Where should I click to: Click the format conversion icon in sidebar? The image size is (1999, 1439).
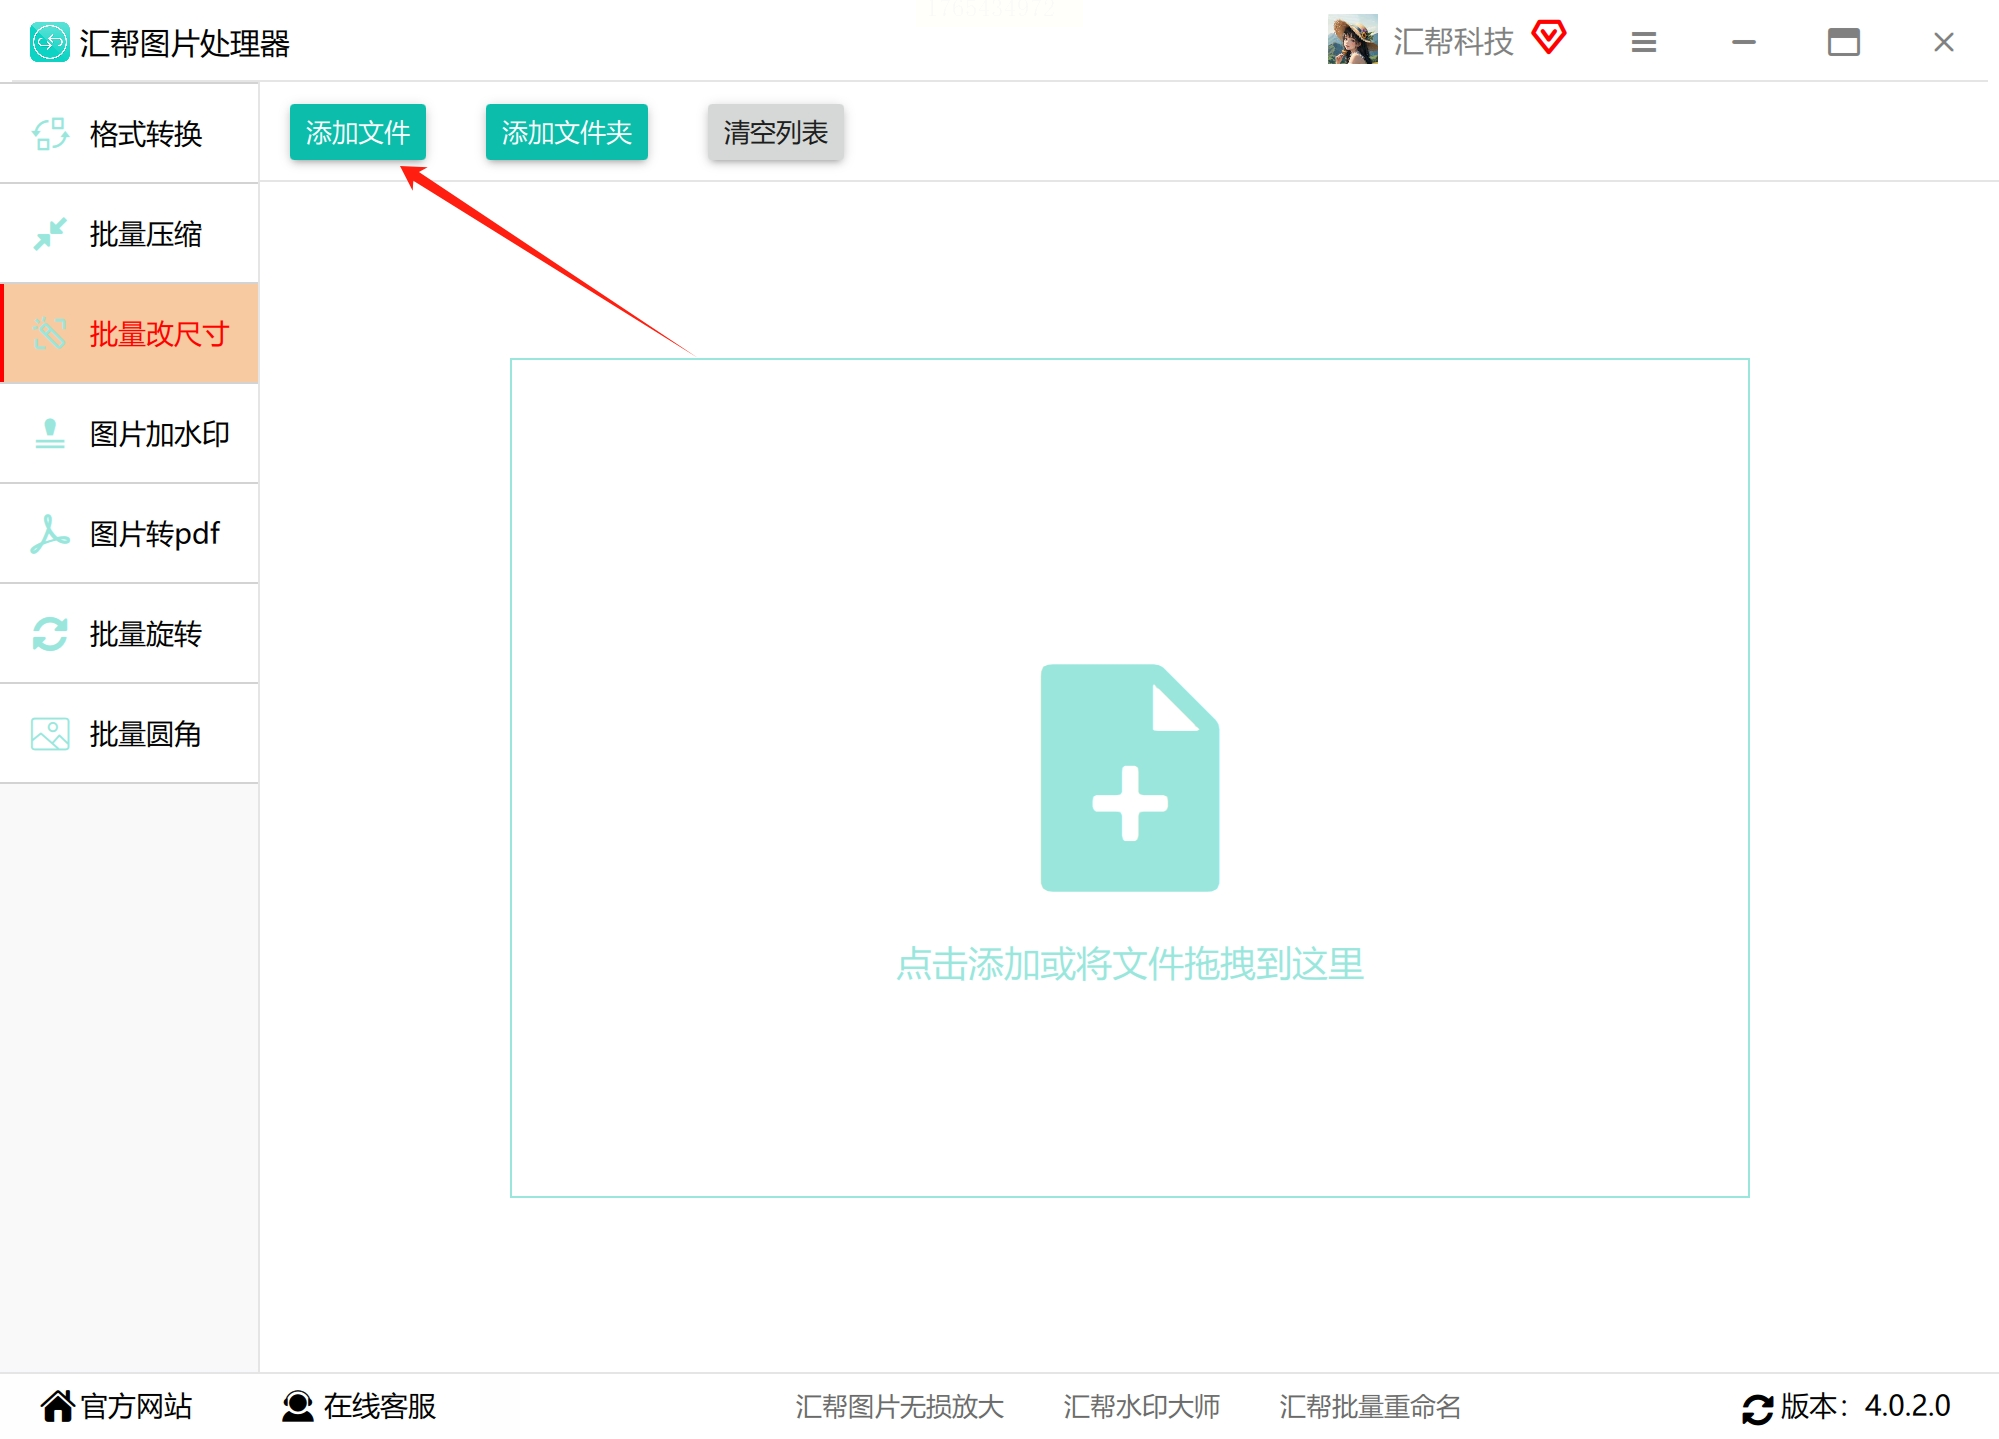[x=50, y=133]
